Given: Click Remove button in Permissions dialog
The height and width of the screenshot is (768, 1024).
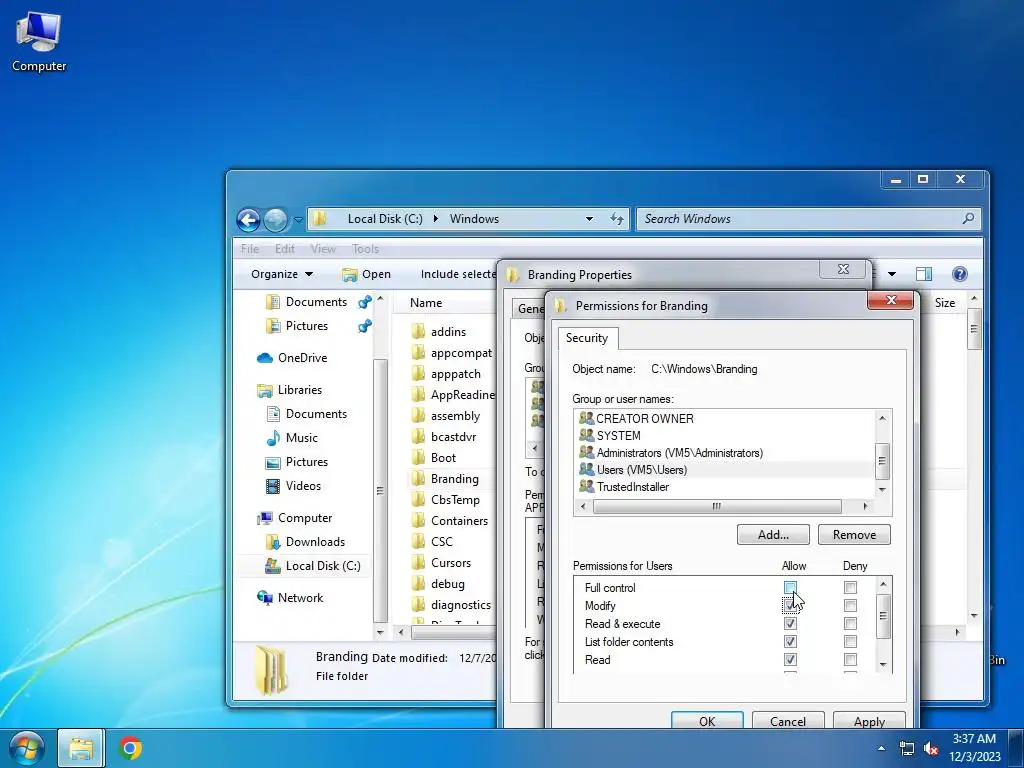Looking at the screenshot, I should pyautogui.click(x=854, y=535).
